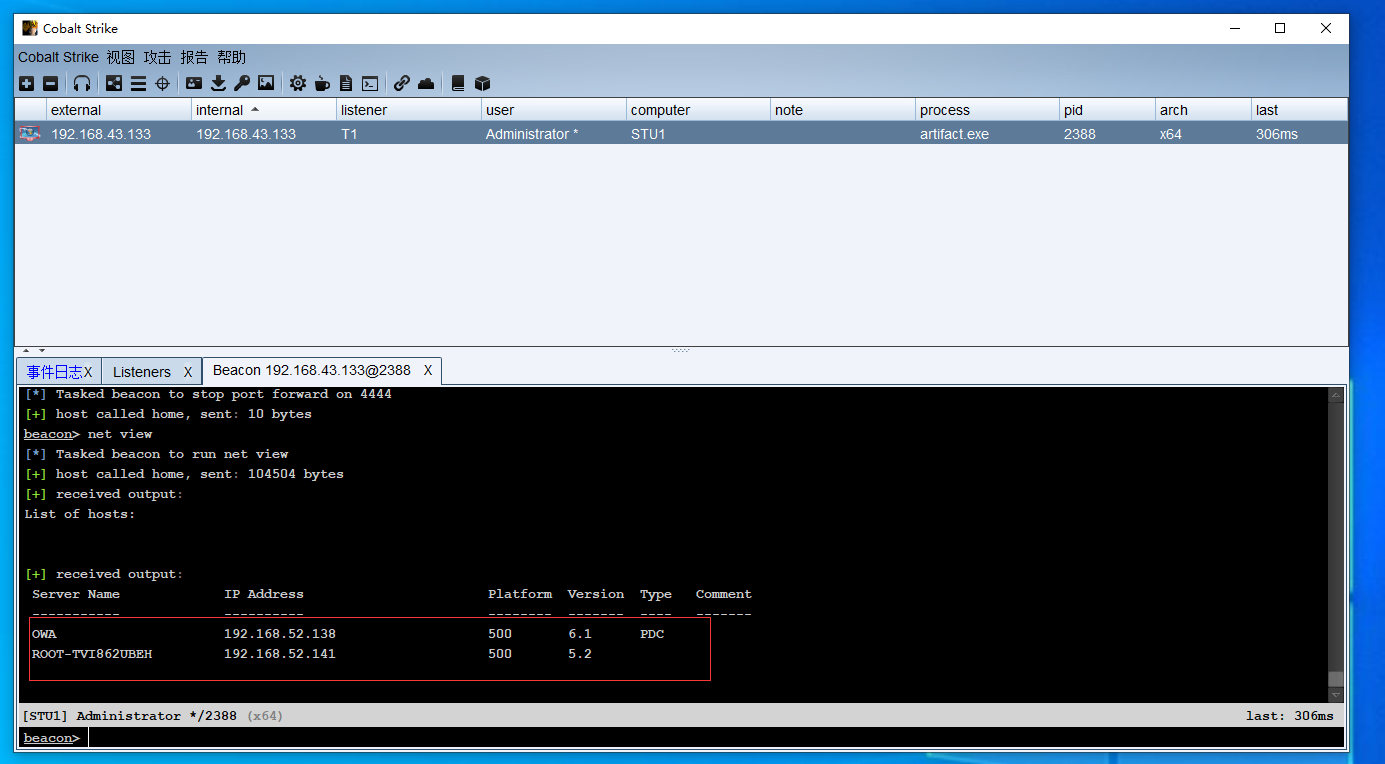Screen dimensions: 1385x764
Task: Click the console scrollbar thumb
Action: [x=1336, y=678]
